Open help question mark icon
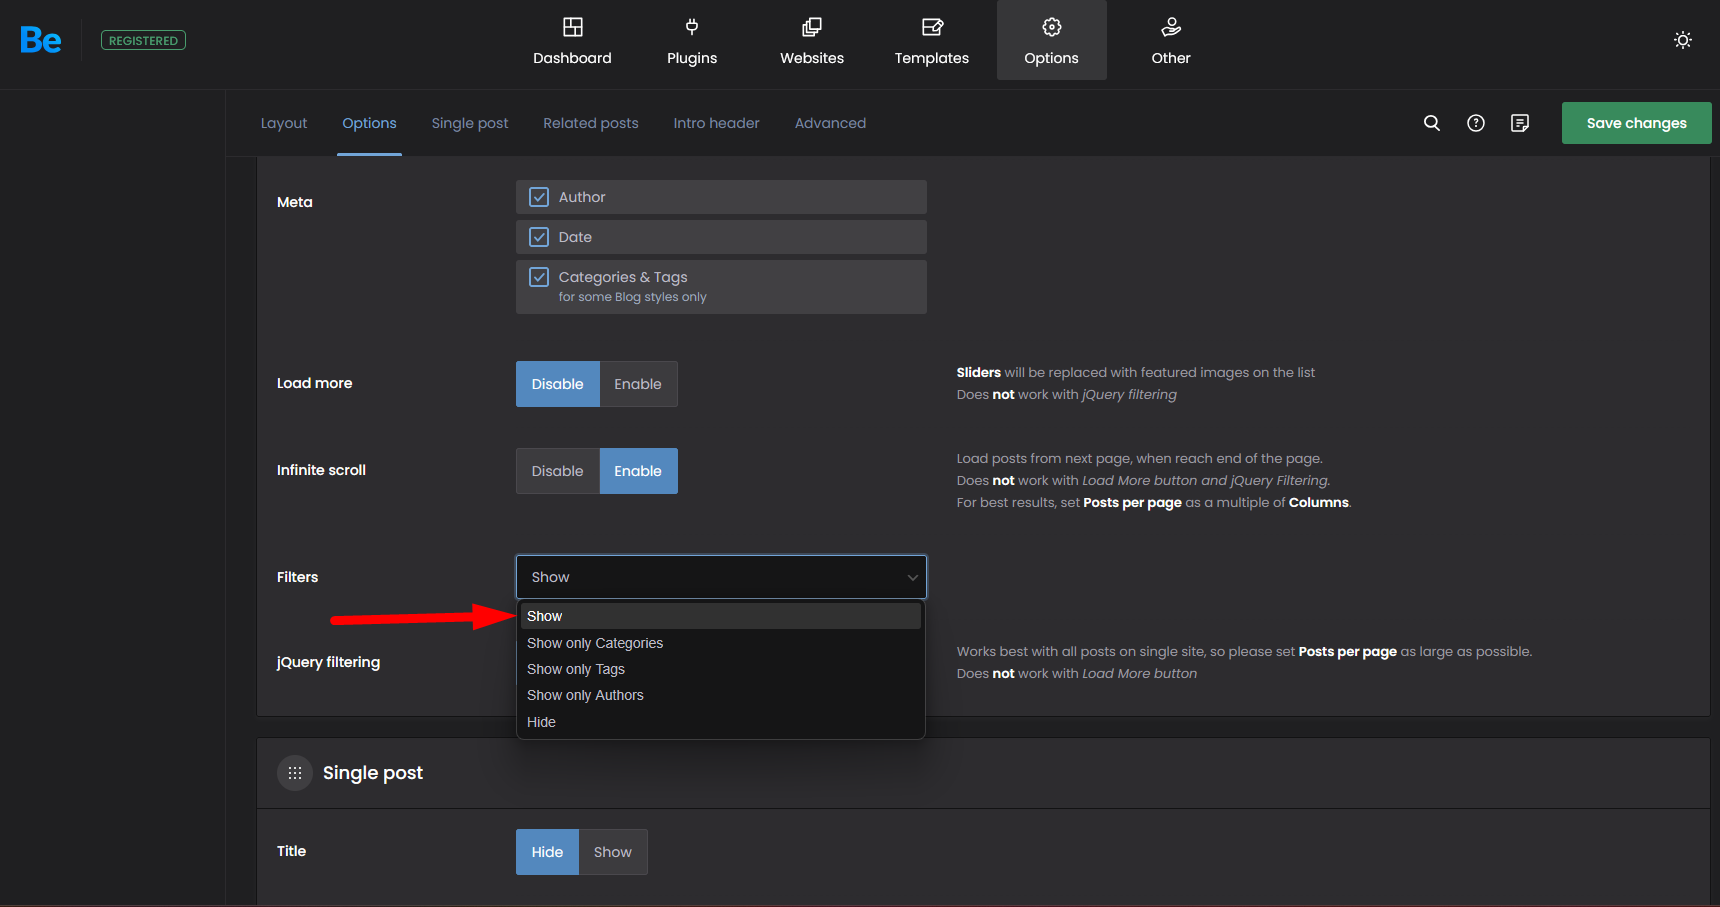Image resolution: width=1720 pixels, height=907 pixels. point(1476,123)
